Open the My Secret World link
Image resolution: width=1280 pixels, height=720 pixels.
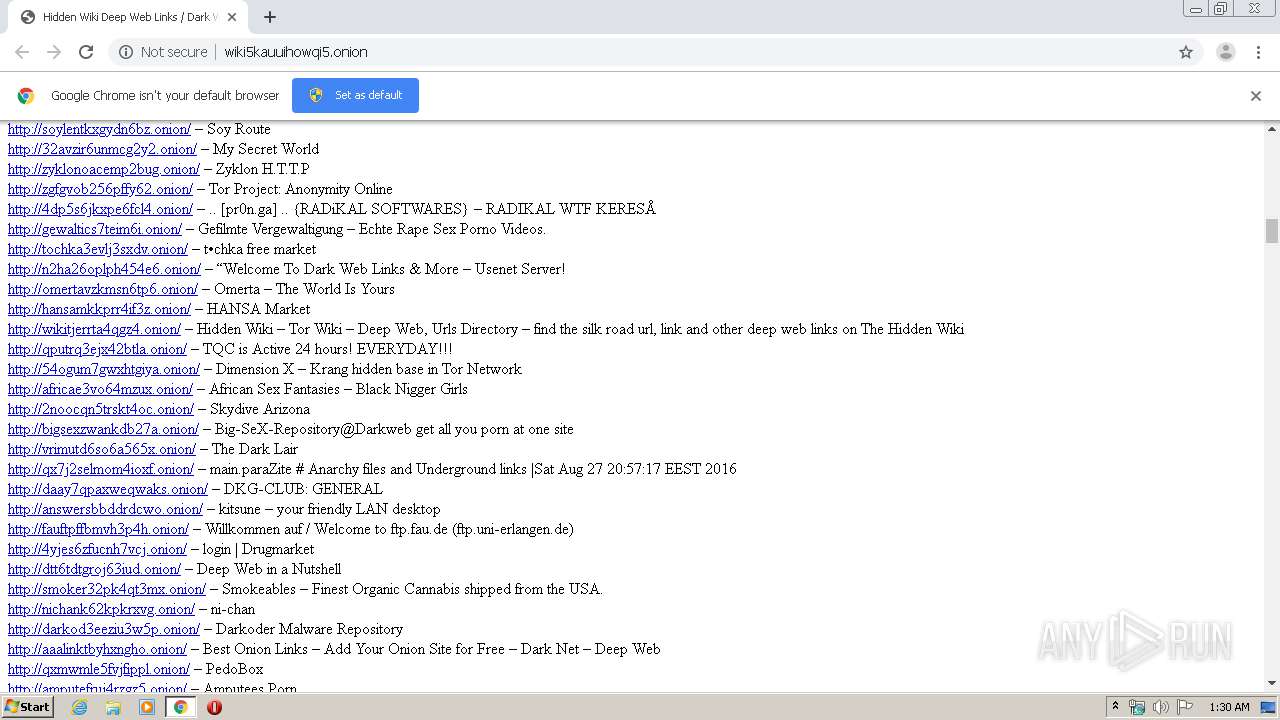pos(102,149)
